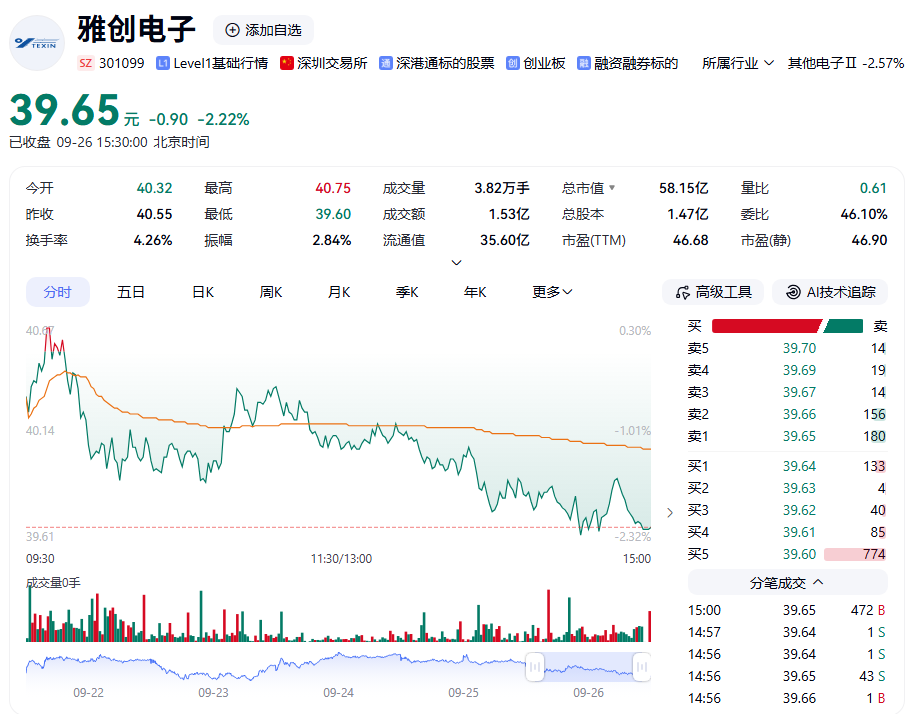Click the left handle of timeline range slider

[x=535, y=667]
